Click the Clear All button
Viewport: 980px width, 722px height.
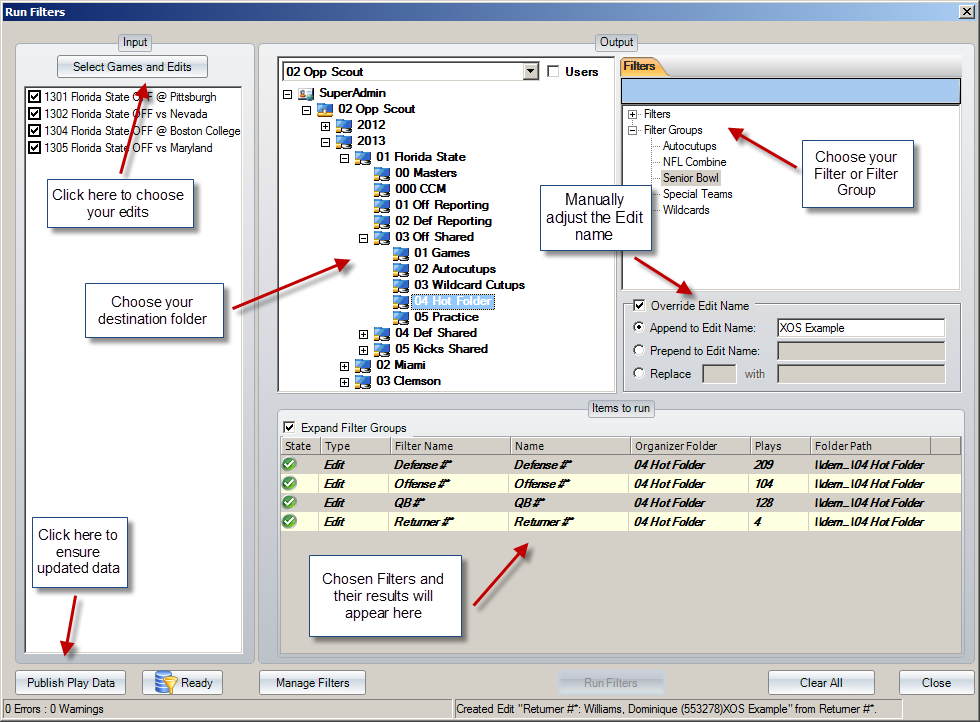(x=820, y=682)
